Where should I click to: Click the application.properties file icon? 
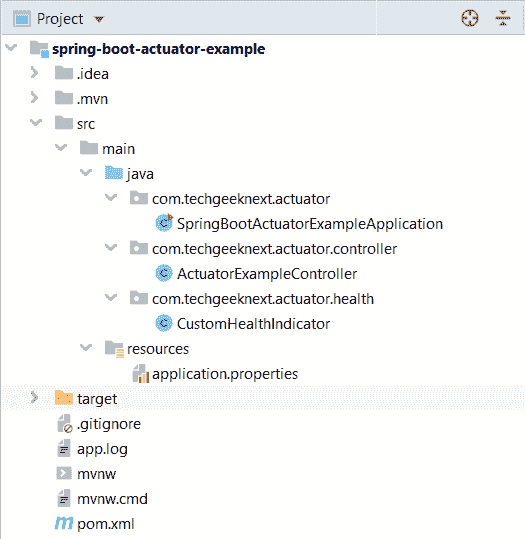(141, 374)
